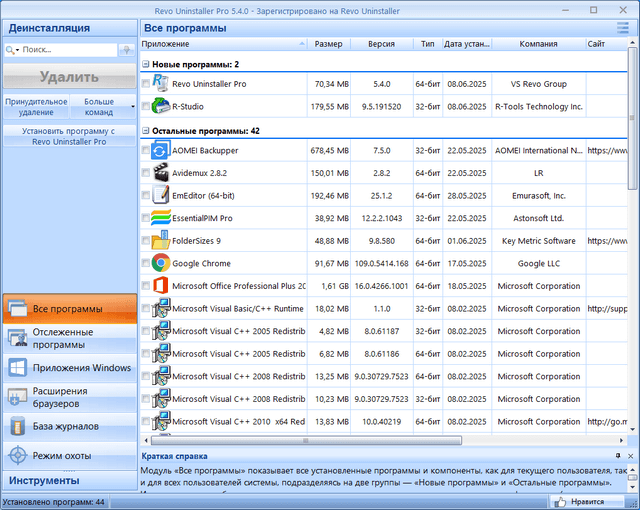Open Windows Apps (Приложения Windows) icon
This screenshot has height=510, width=640.
[19, 368]
